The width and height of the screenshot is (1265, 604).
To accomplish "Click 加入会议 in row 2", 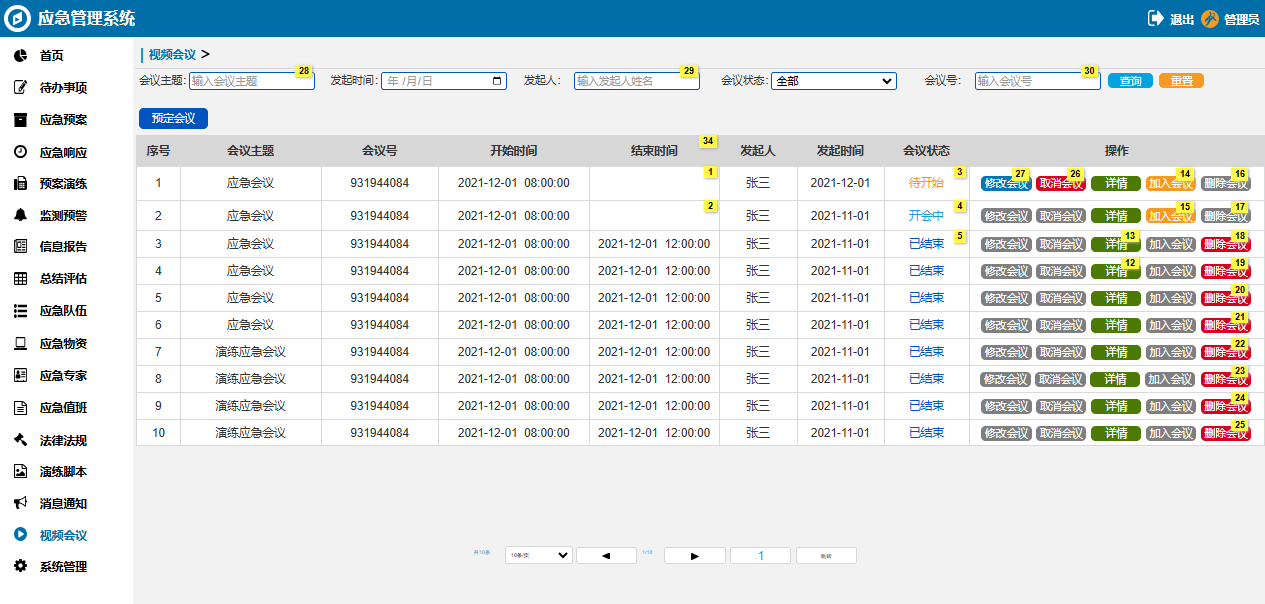I will [1171, 216].
